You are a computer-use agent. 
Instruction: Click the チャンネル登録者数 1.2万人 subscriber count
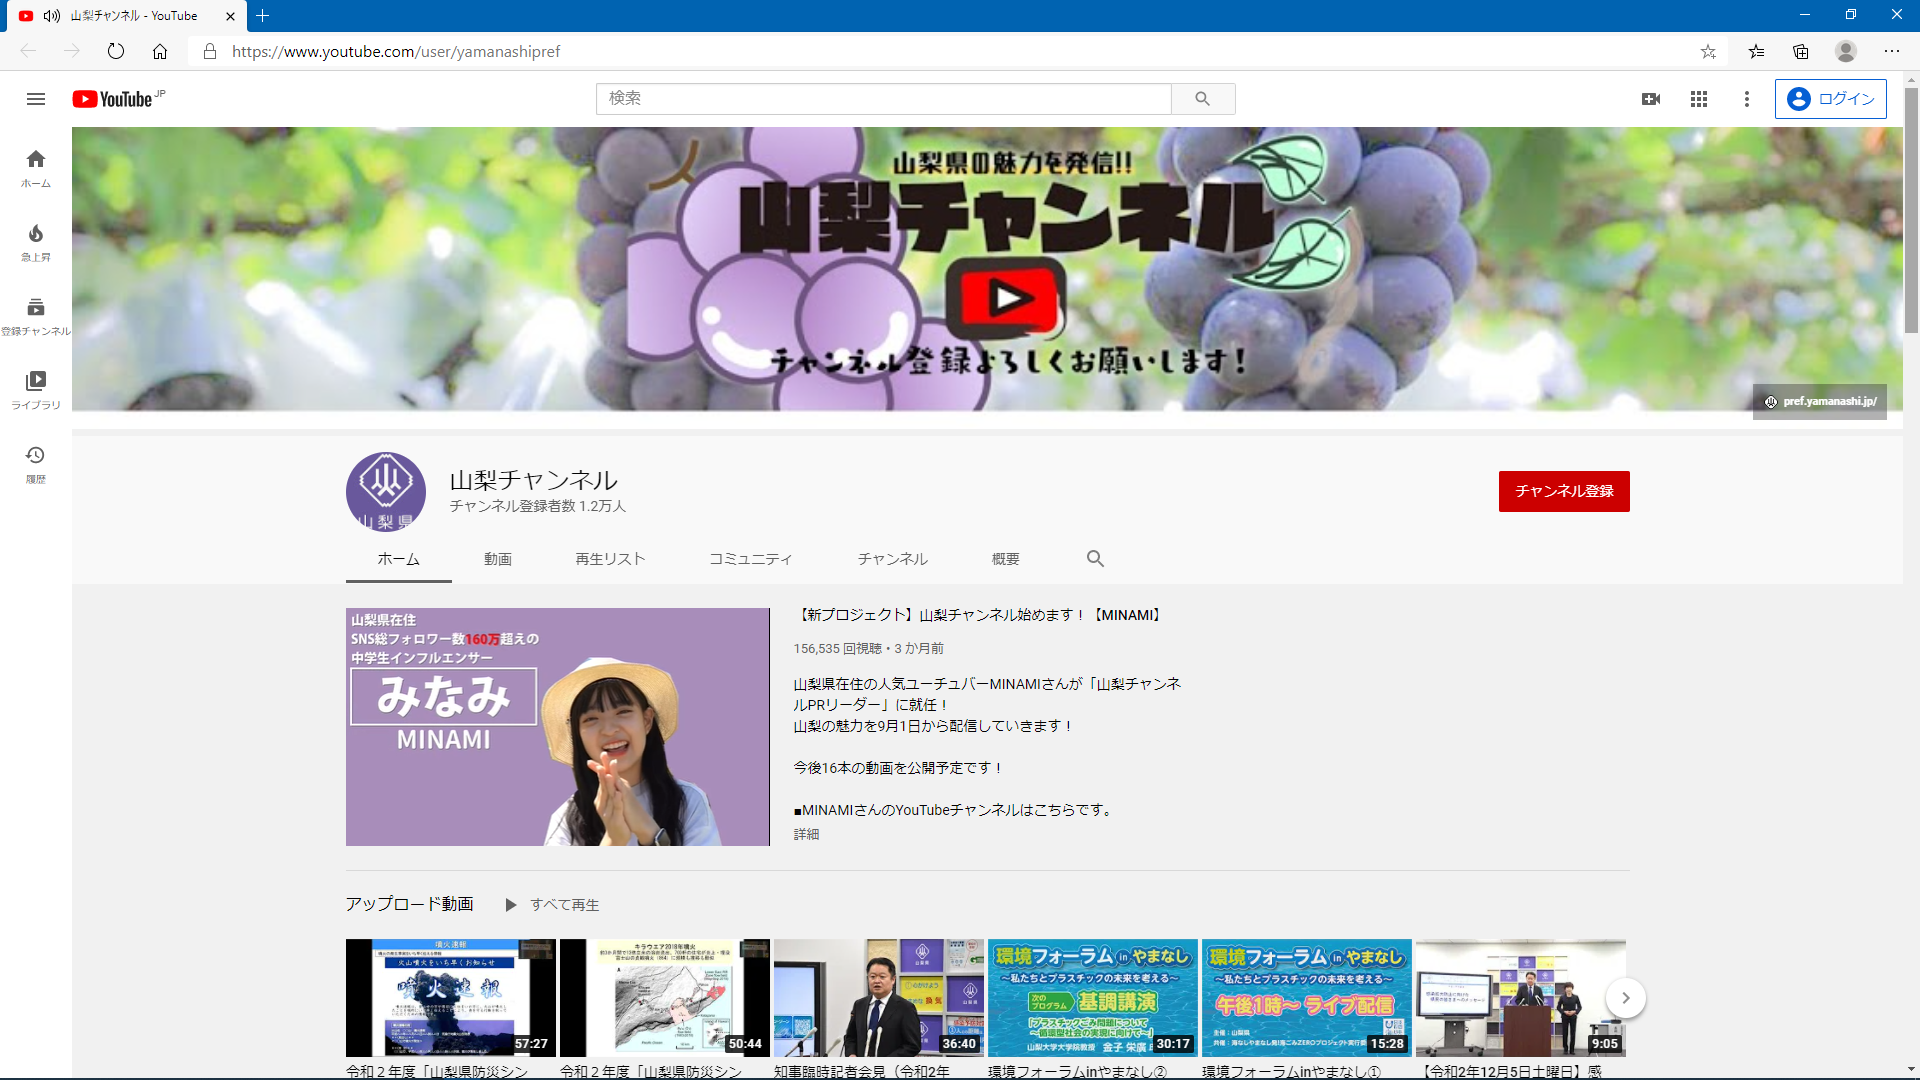[x=538, y=506]
